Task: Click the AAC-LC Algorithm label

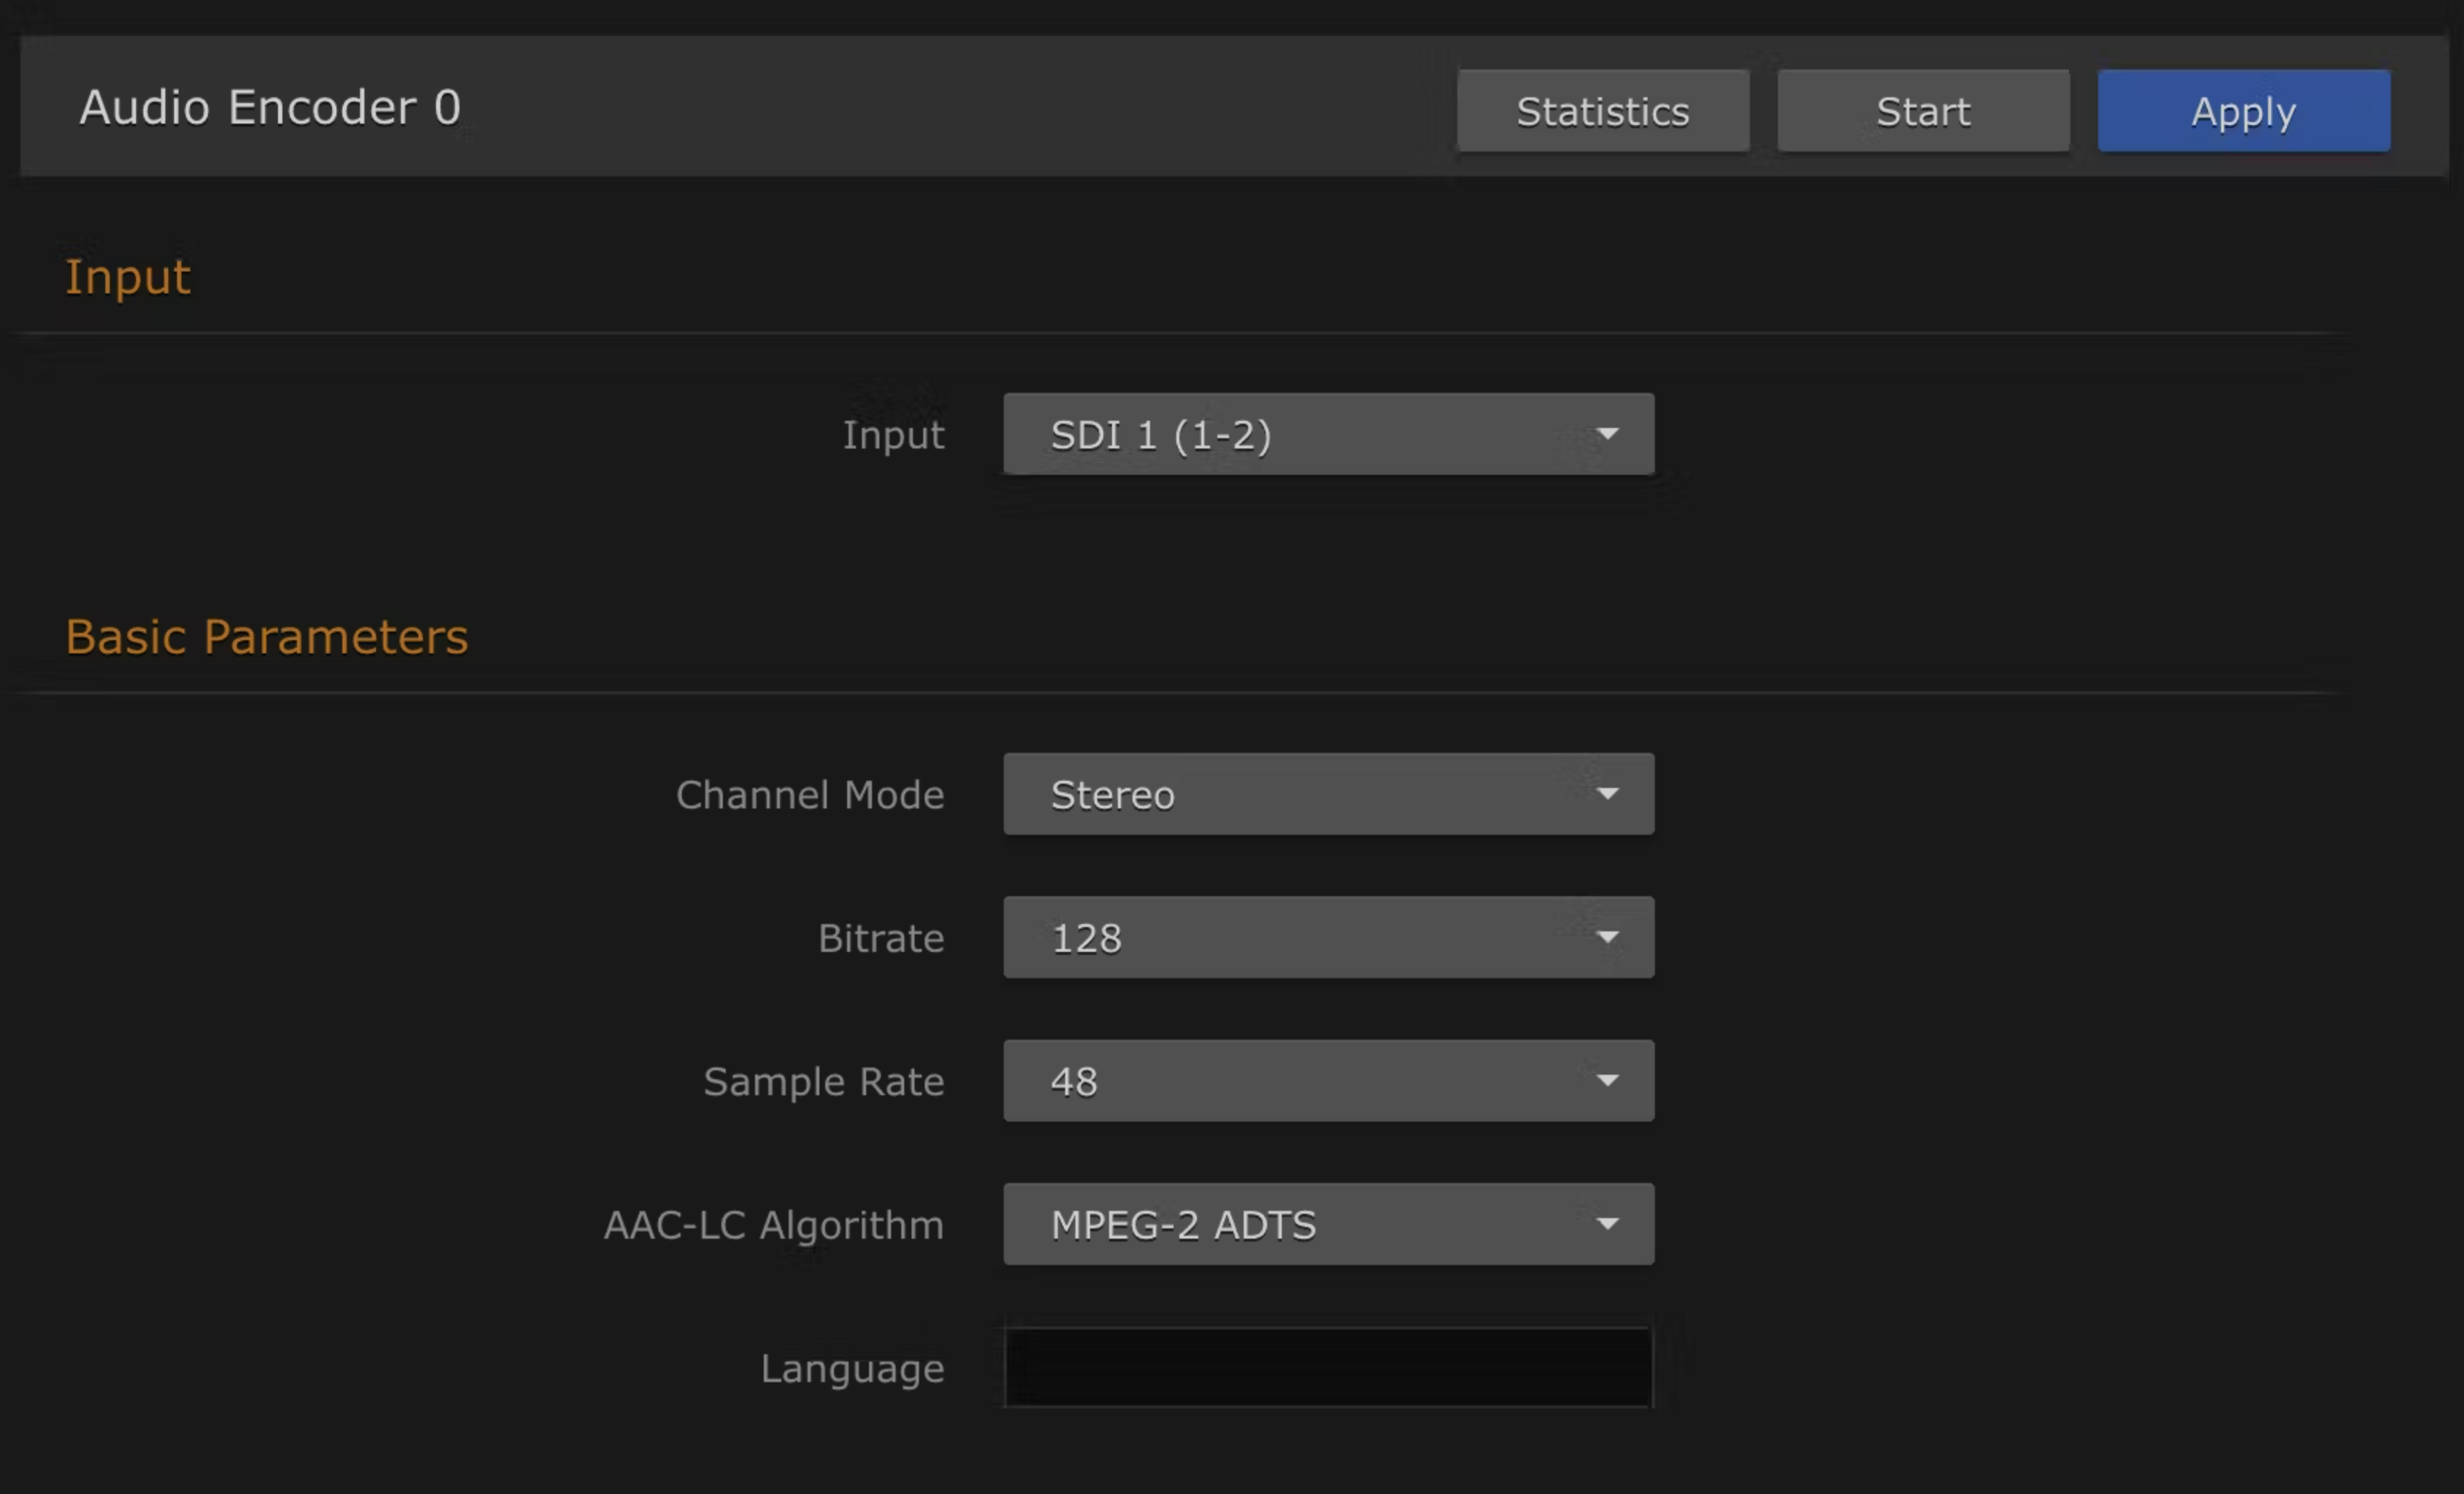Action: click(x=773, y=1226)
